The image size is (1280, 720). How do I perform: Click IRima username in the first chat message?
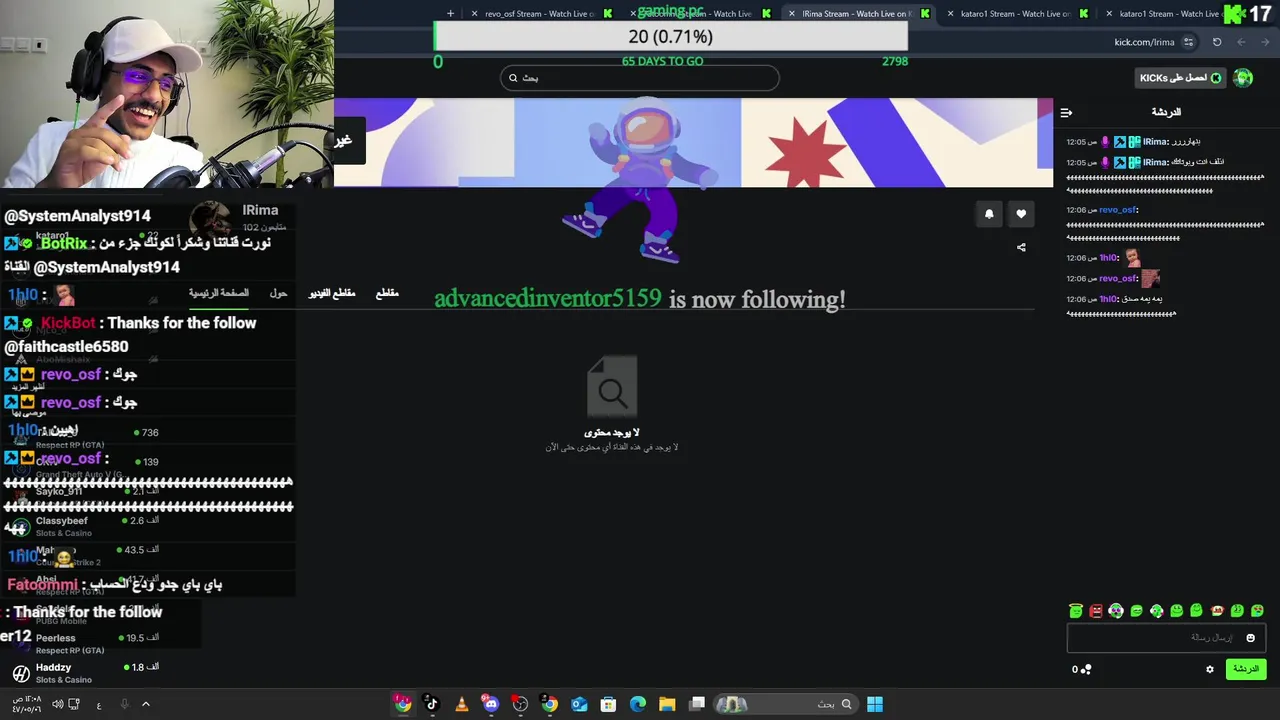(1155, 142)
